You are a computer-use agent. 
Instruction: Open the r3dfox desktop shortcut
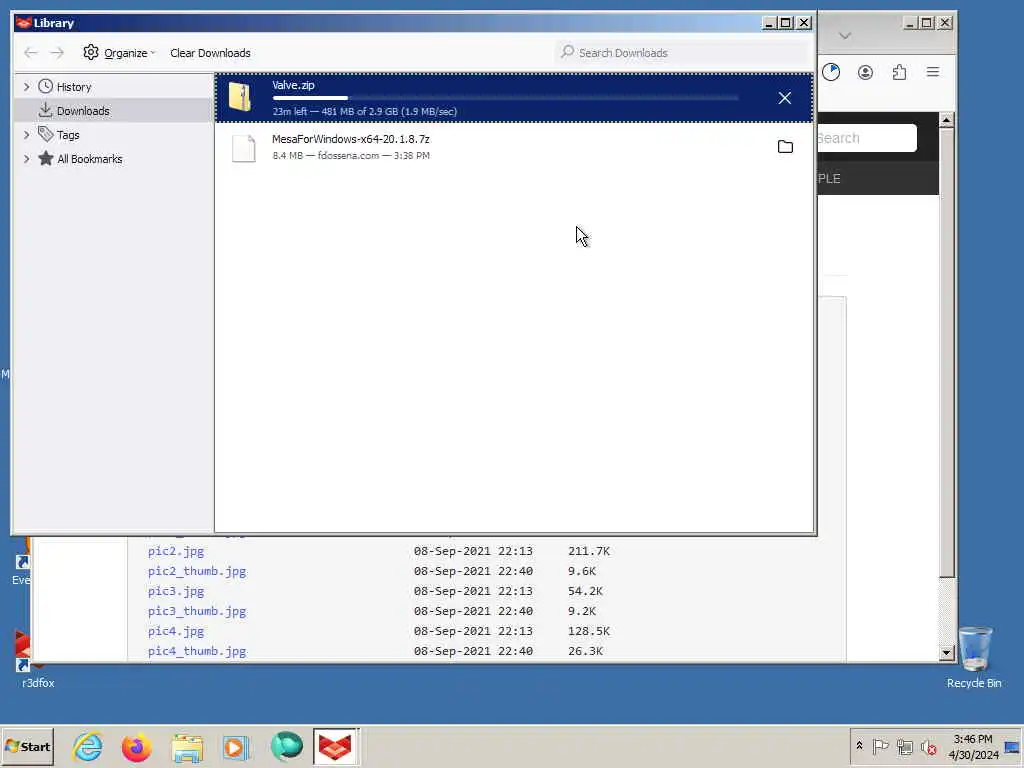coord(35,660)
